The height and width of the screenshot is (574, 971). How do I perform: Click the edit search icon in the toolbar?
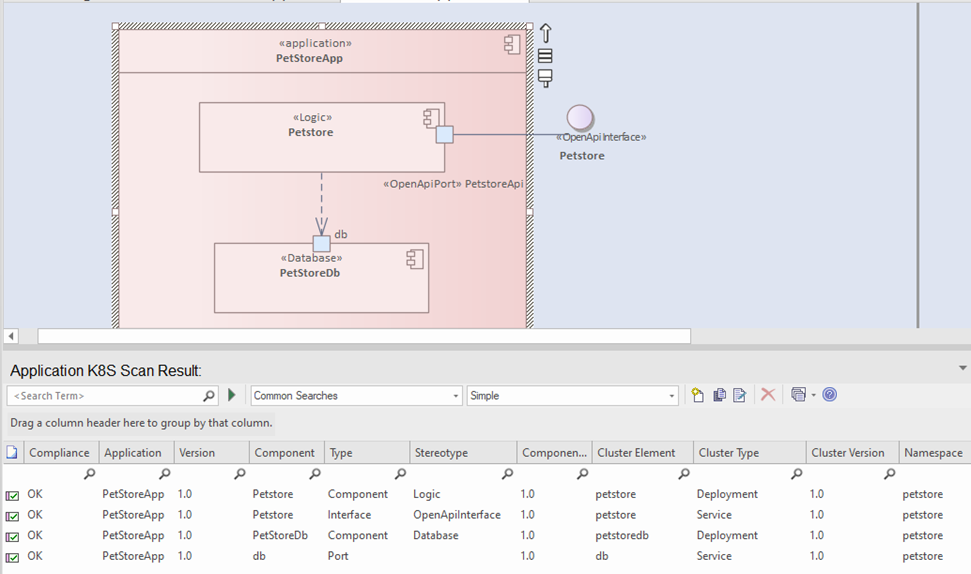[739, 395]
